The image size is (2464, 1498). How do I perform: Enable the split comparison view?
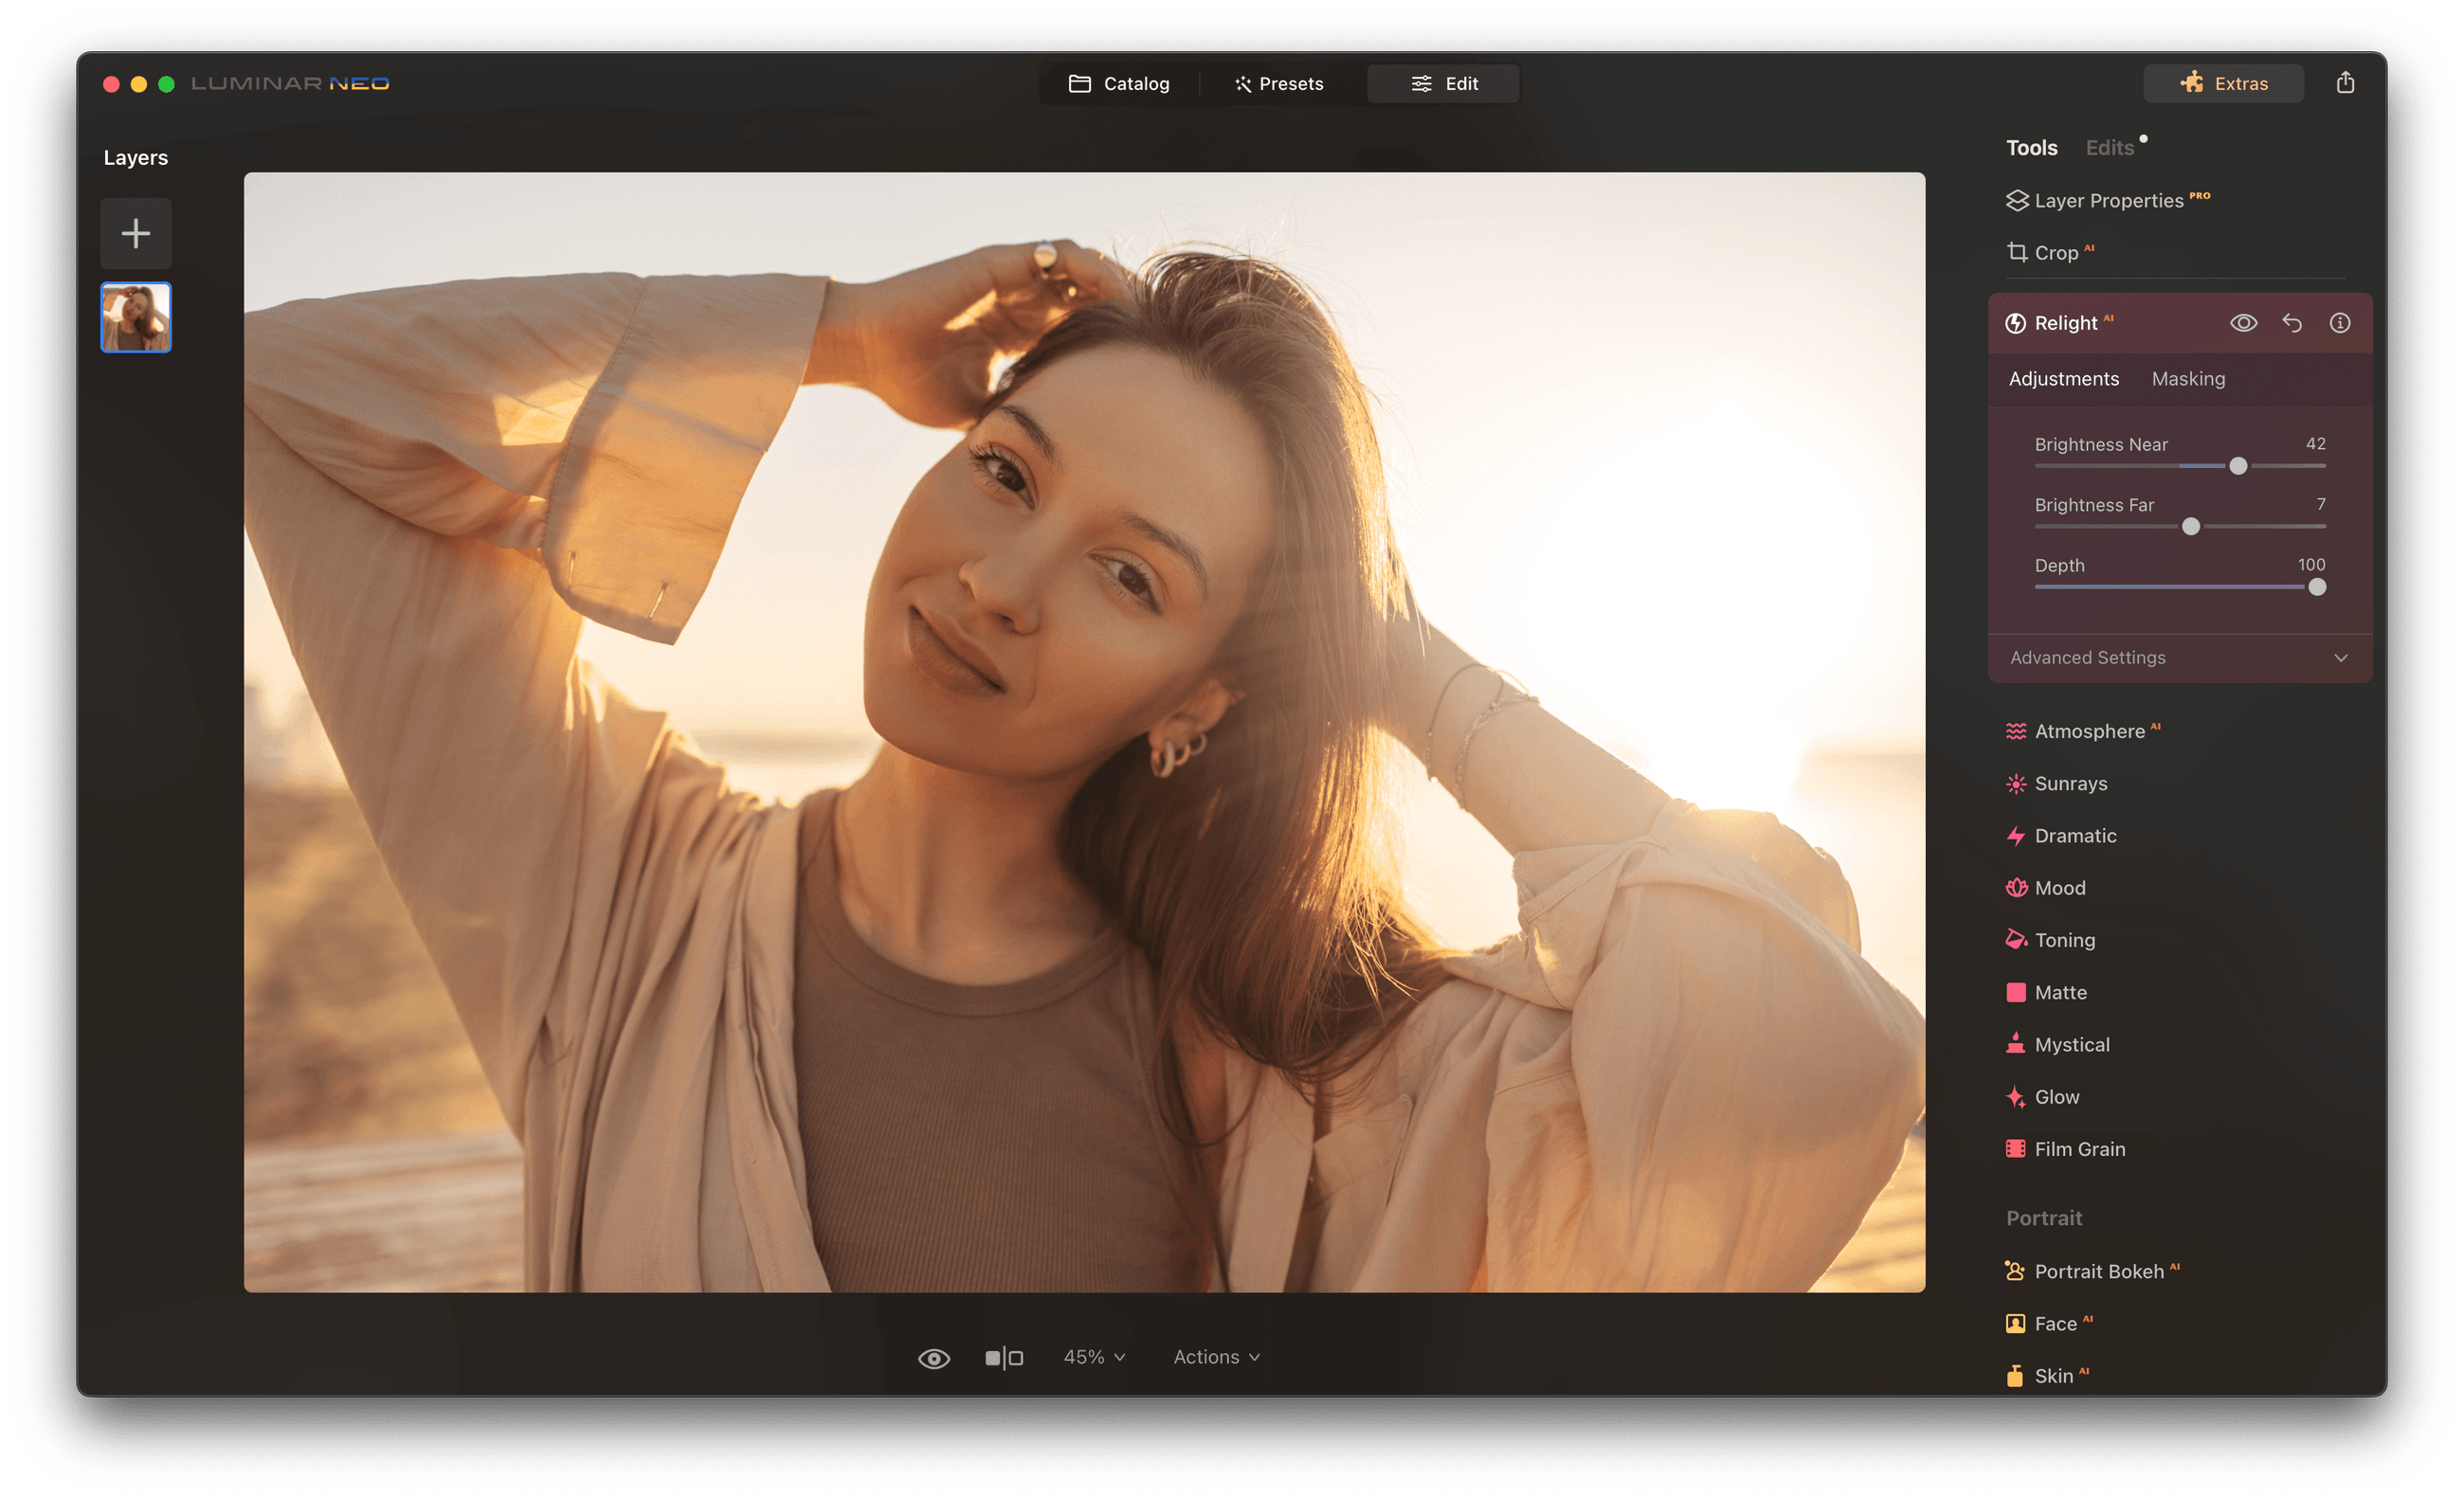(1004, 1356)
